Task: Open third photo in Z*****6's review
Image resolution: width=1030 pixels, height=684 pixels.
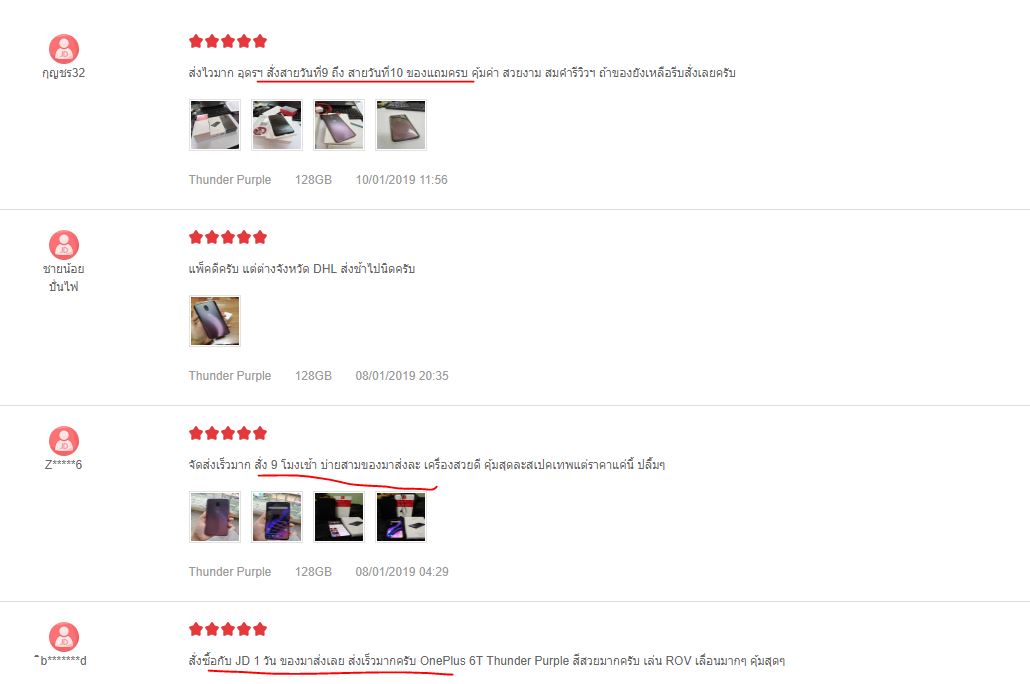Action: coord(339,516)
